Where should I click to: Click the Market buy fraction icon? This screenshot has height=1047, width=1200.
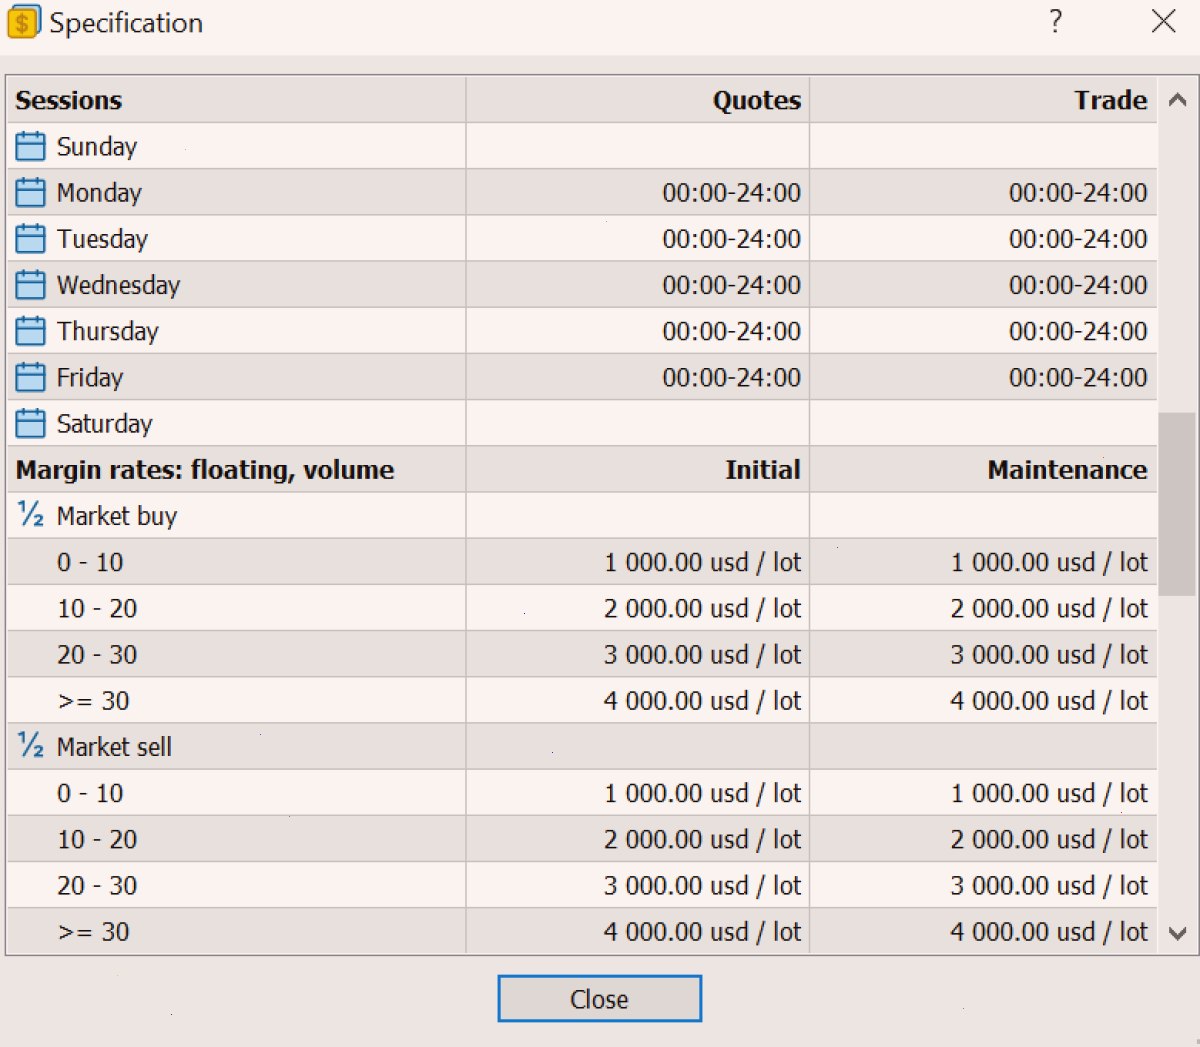tap(31, 515)
